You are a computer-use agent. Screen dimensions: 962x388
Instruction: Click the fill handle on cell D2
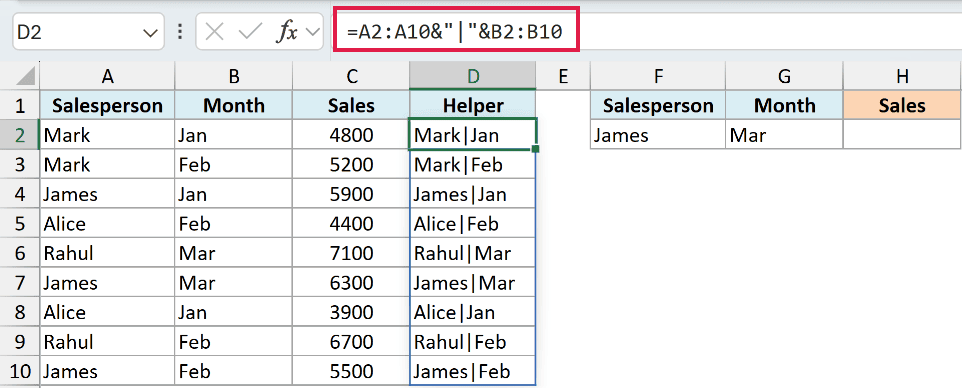coord(536,149)
